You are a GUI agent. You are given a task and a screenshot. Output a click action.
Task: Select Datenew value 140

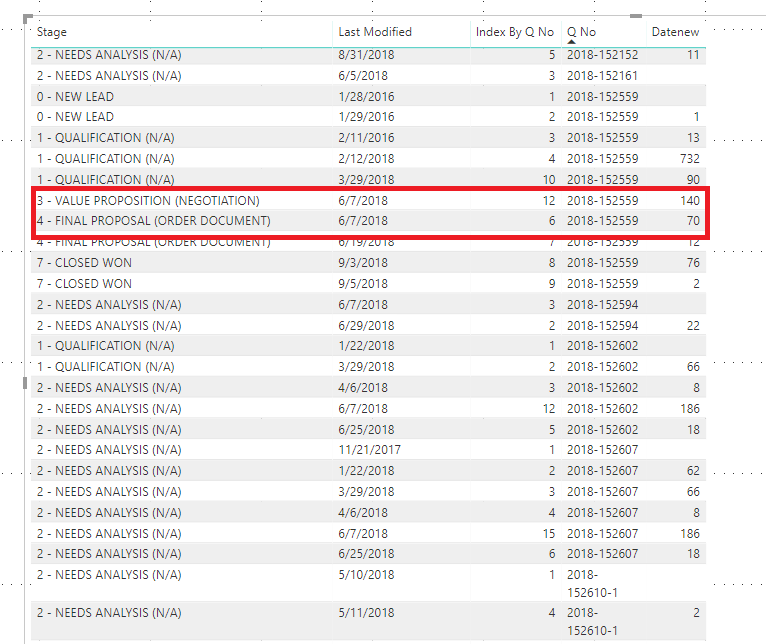690,201
